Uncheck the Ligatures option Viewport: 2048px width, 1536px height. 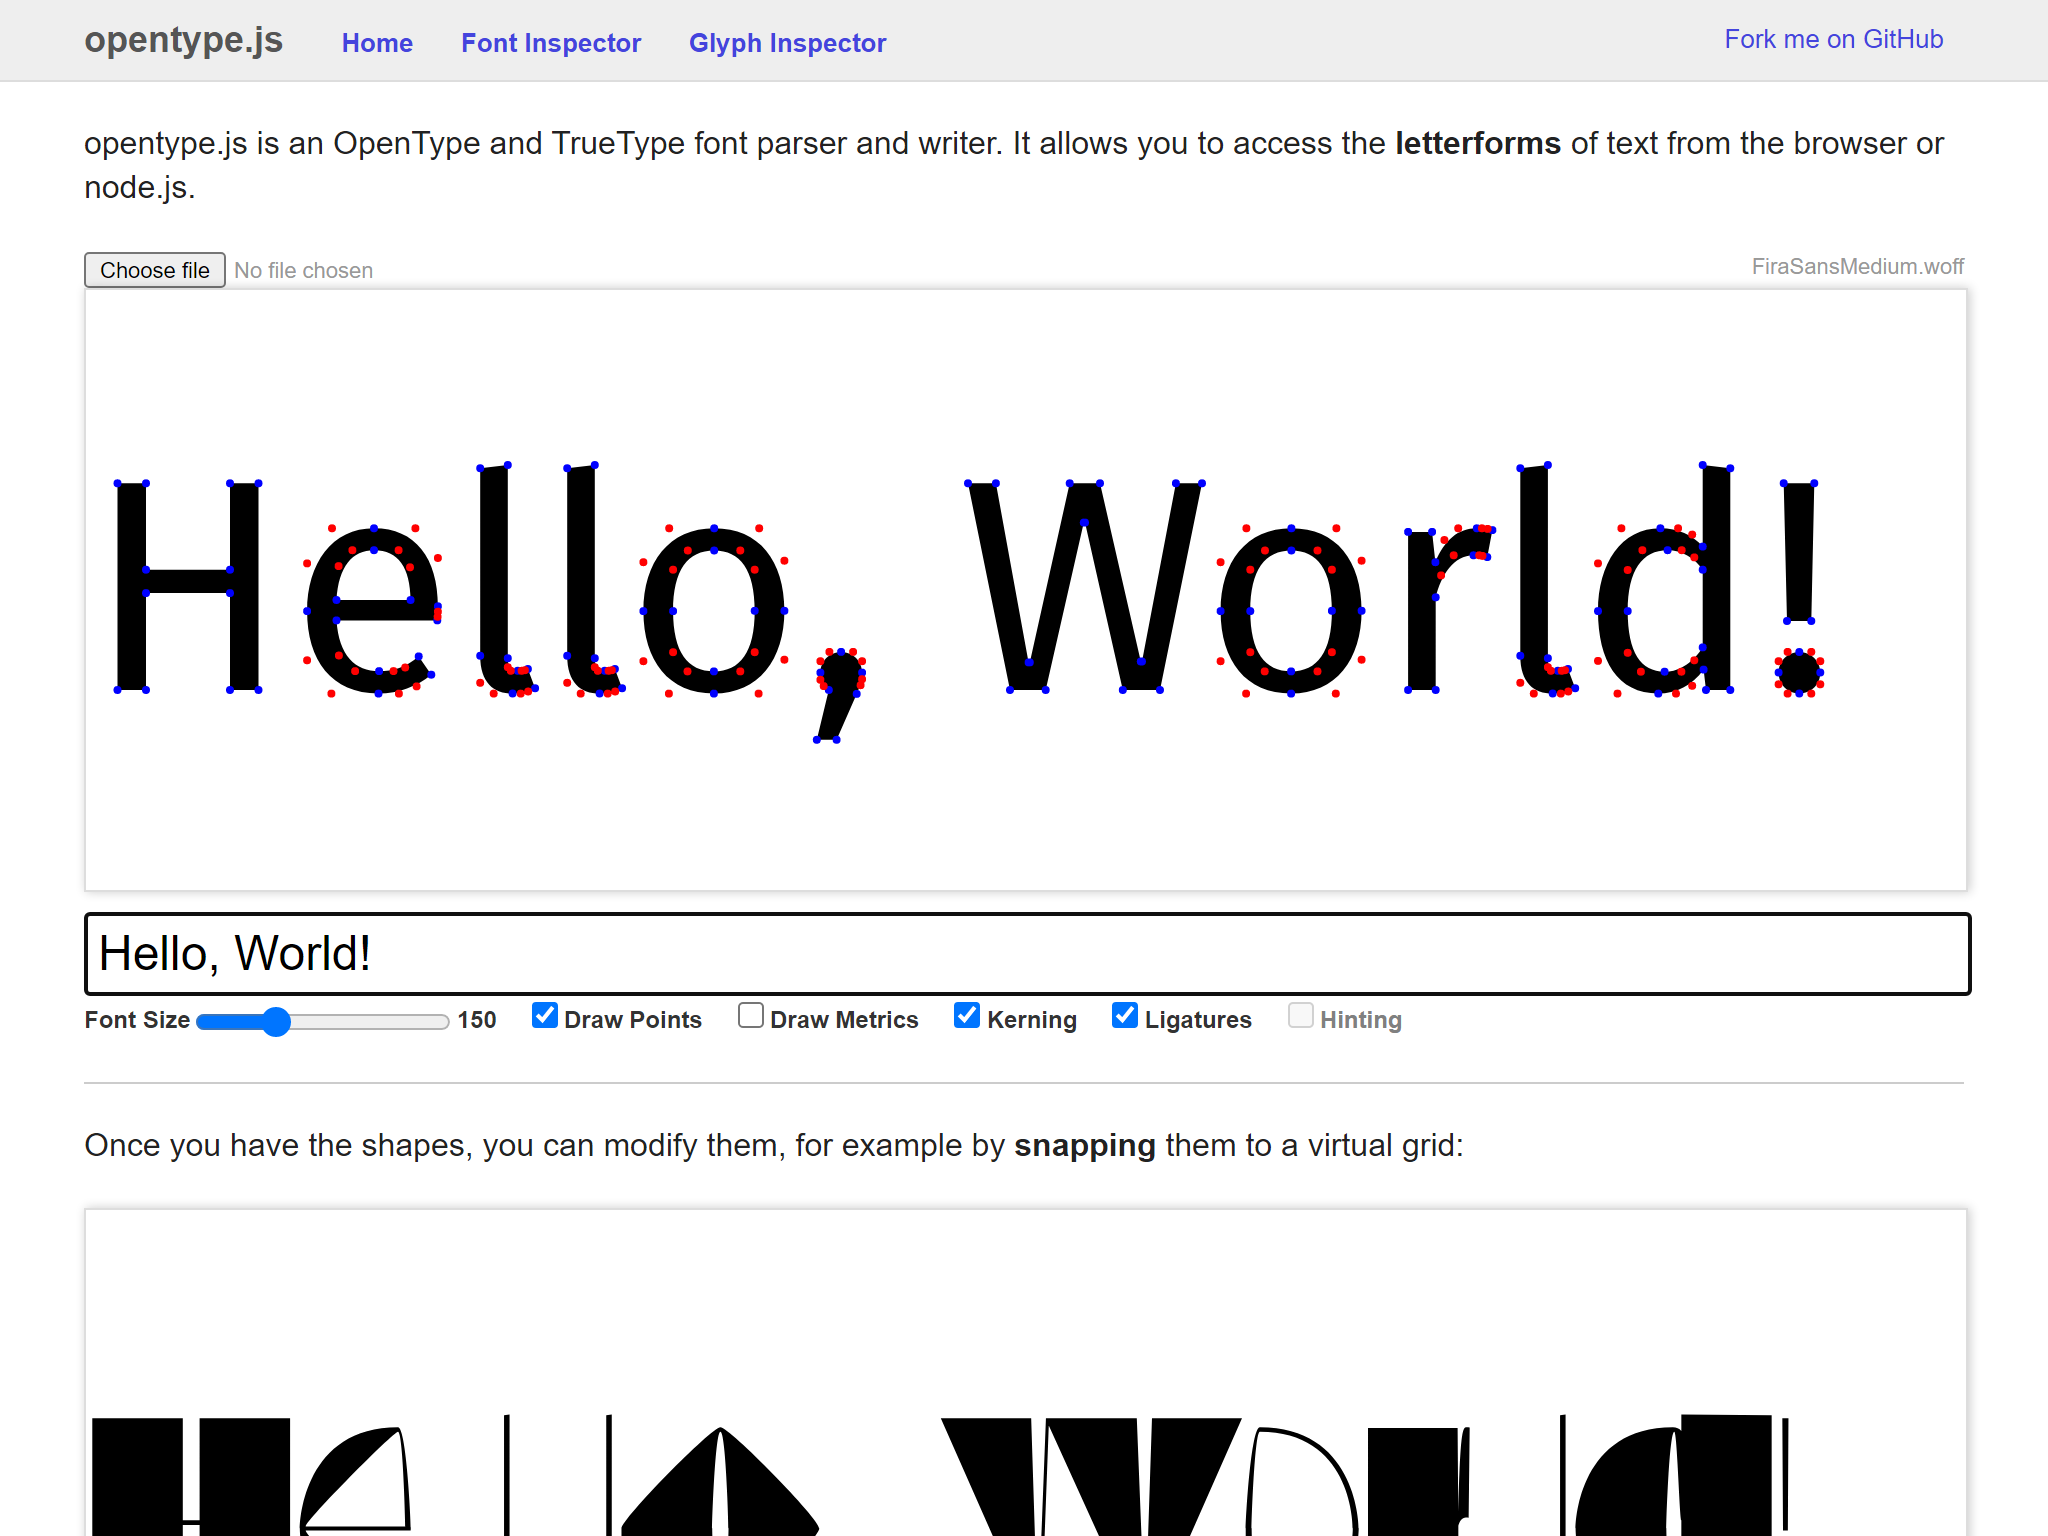pyautogui.click(x=1125, y=1016)
